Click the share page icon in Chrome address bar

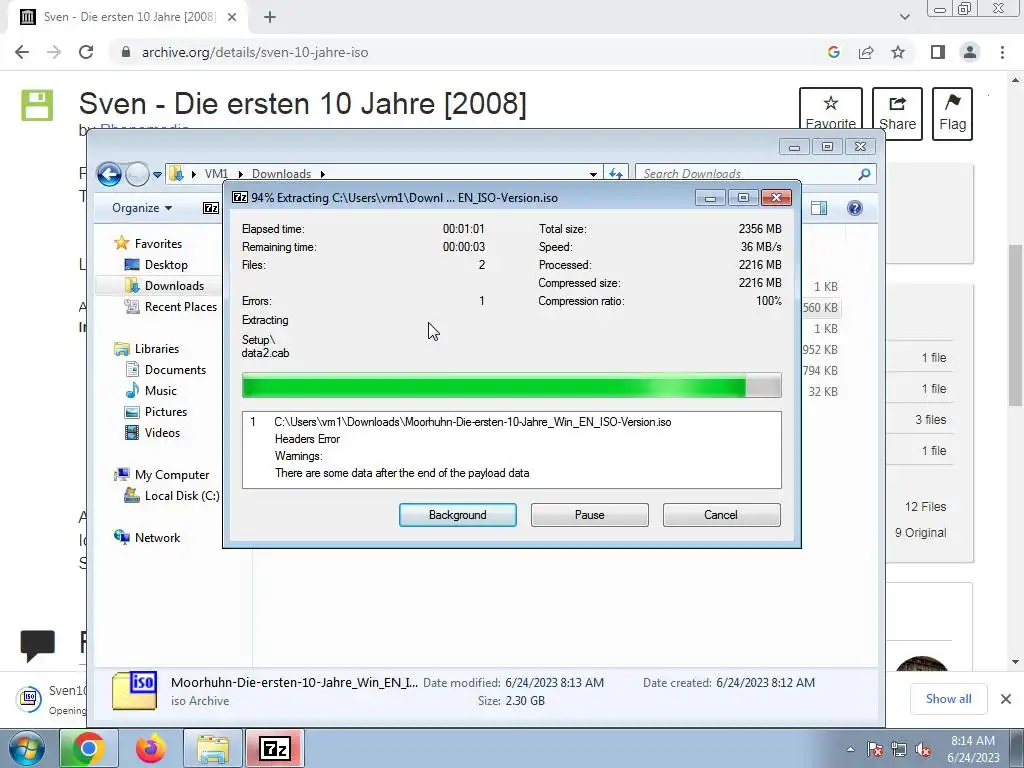coord(866,52)
